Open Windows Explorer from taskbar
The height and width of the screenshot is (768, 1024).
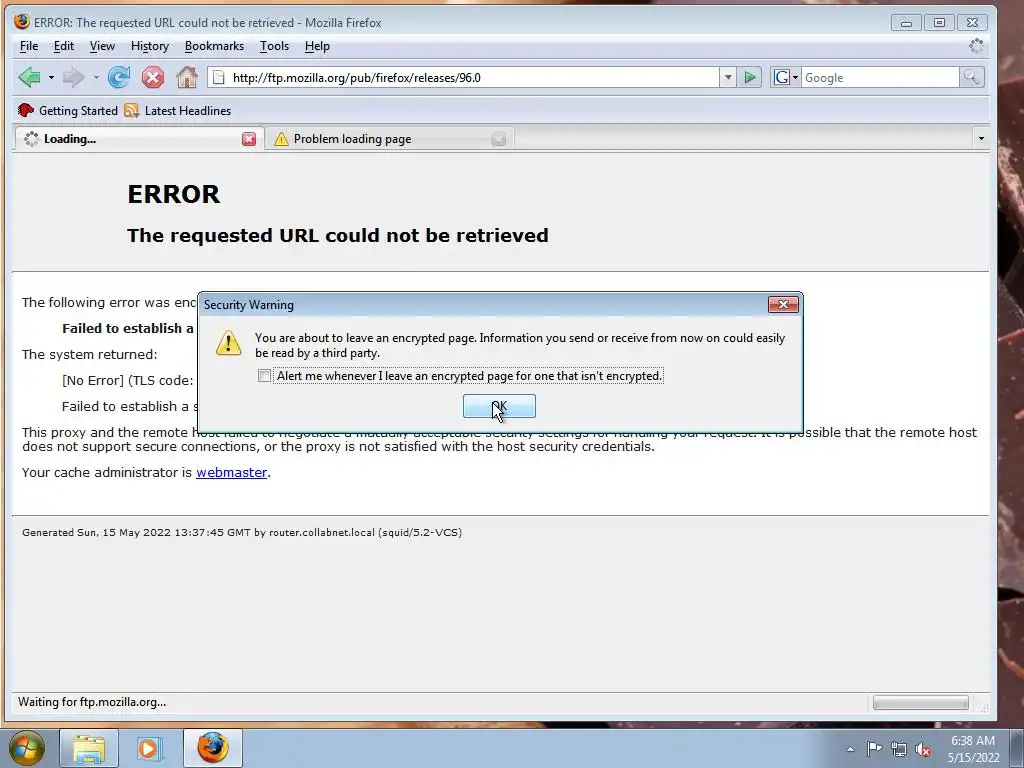point(89,748)
